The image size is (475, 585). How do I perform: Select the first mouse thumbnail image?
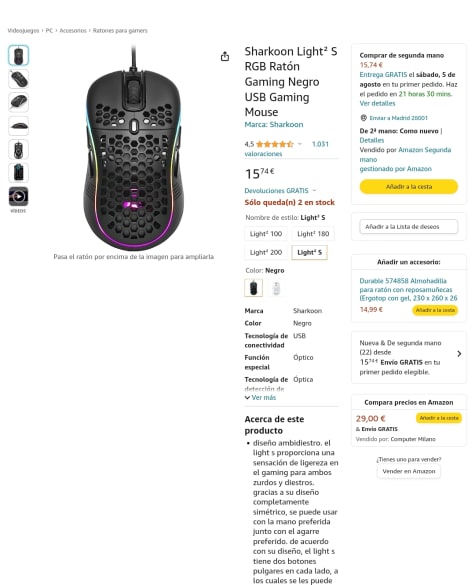point(18,56)
